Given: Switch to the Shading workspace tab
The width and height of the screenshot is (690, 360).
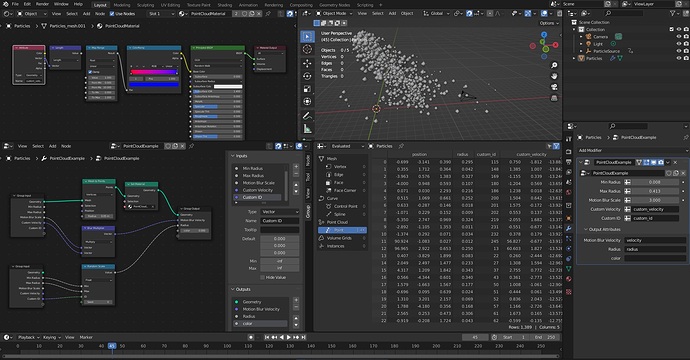Looking at the screenshot, I should (x=224, y=5).
